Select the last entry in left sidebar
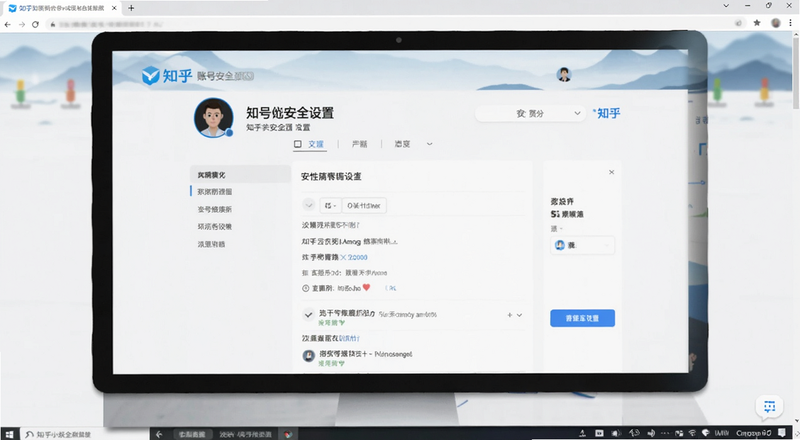 tap(211, 244)
